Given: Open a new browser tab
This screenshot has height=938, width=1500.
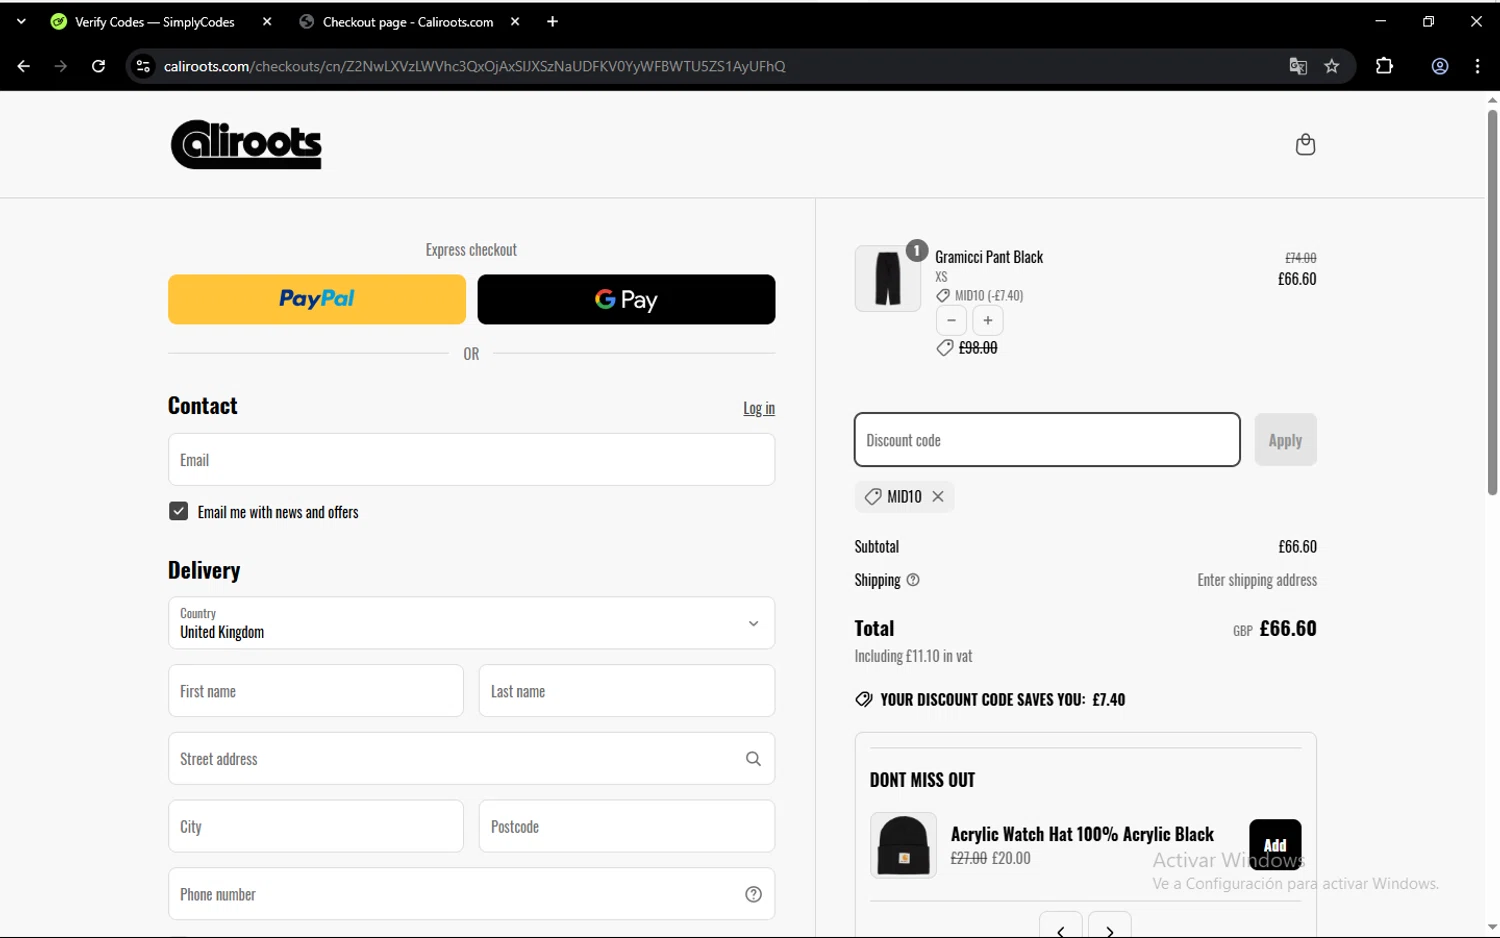Looking at the screenshot, I should (553, 22).
